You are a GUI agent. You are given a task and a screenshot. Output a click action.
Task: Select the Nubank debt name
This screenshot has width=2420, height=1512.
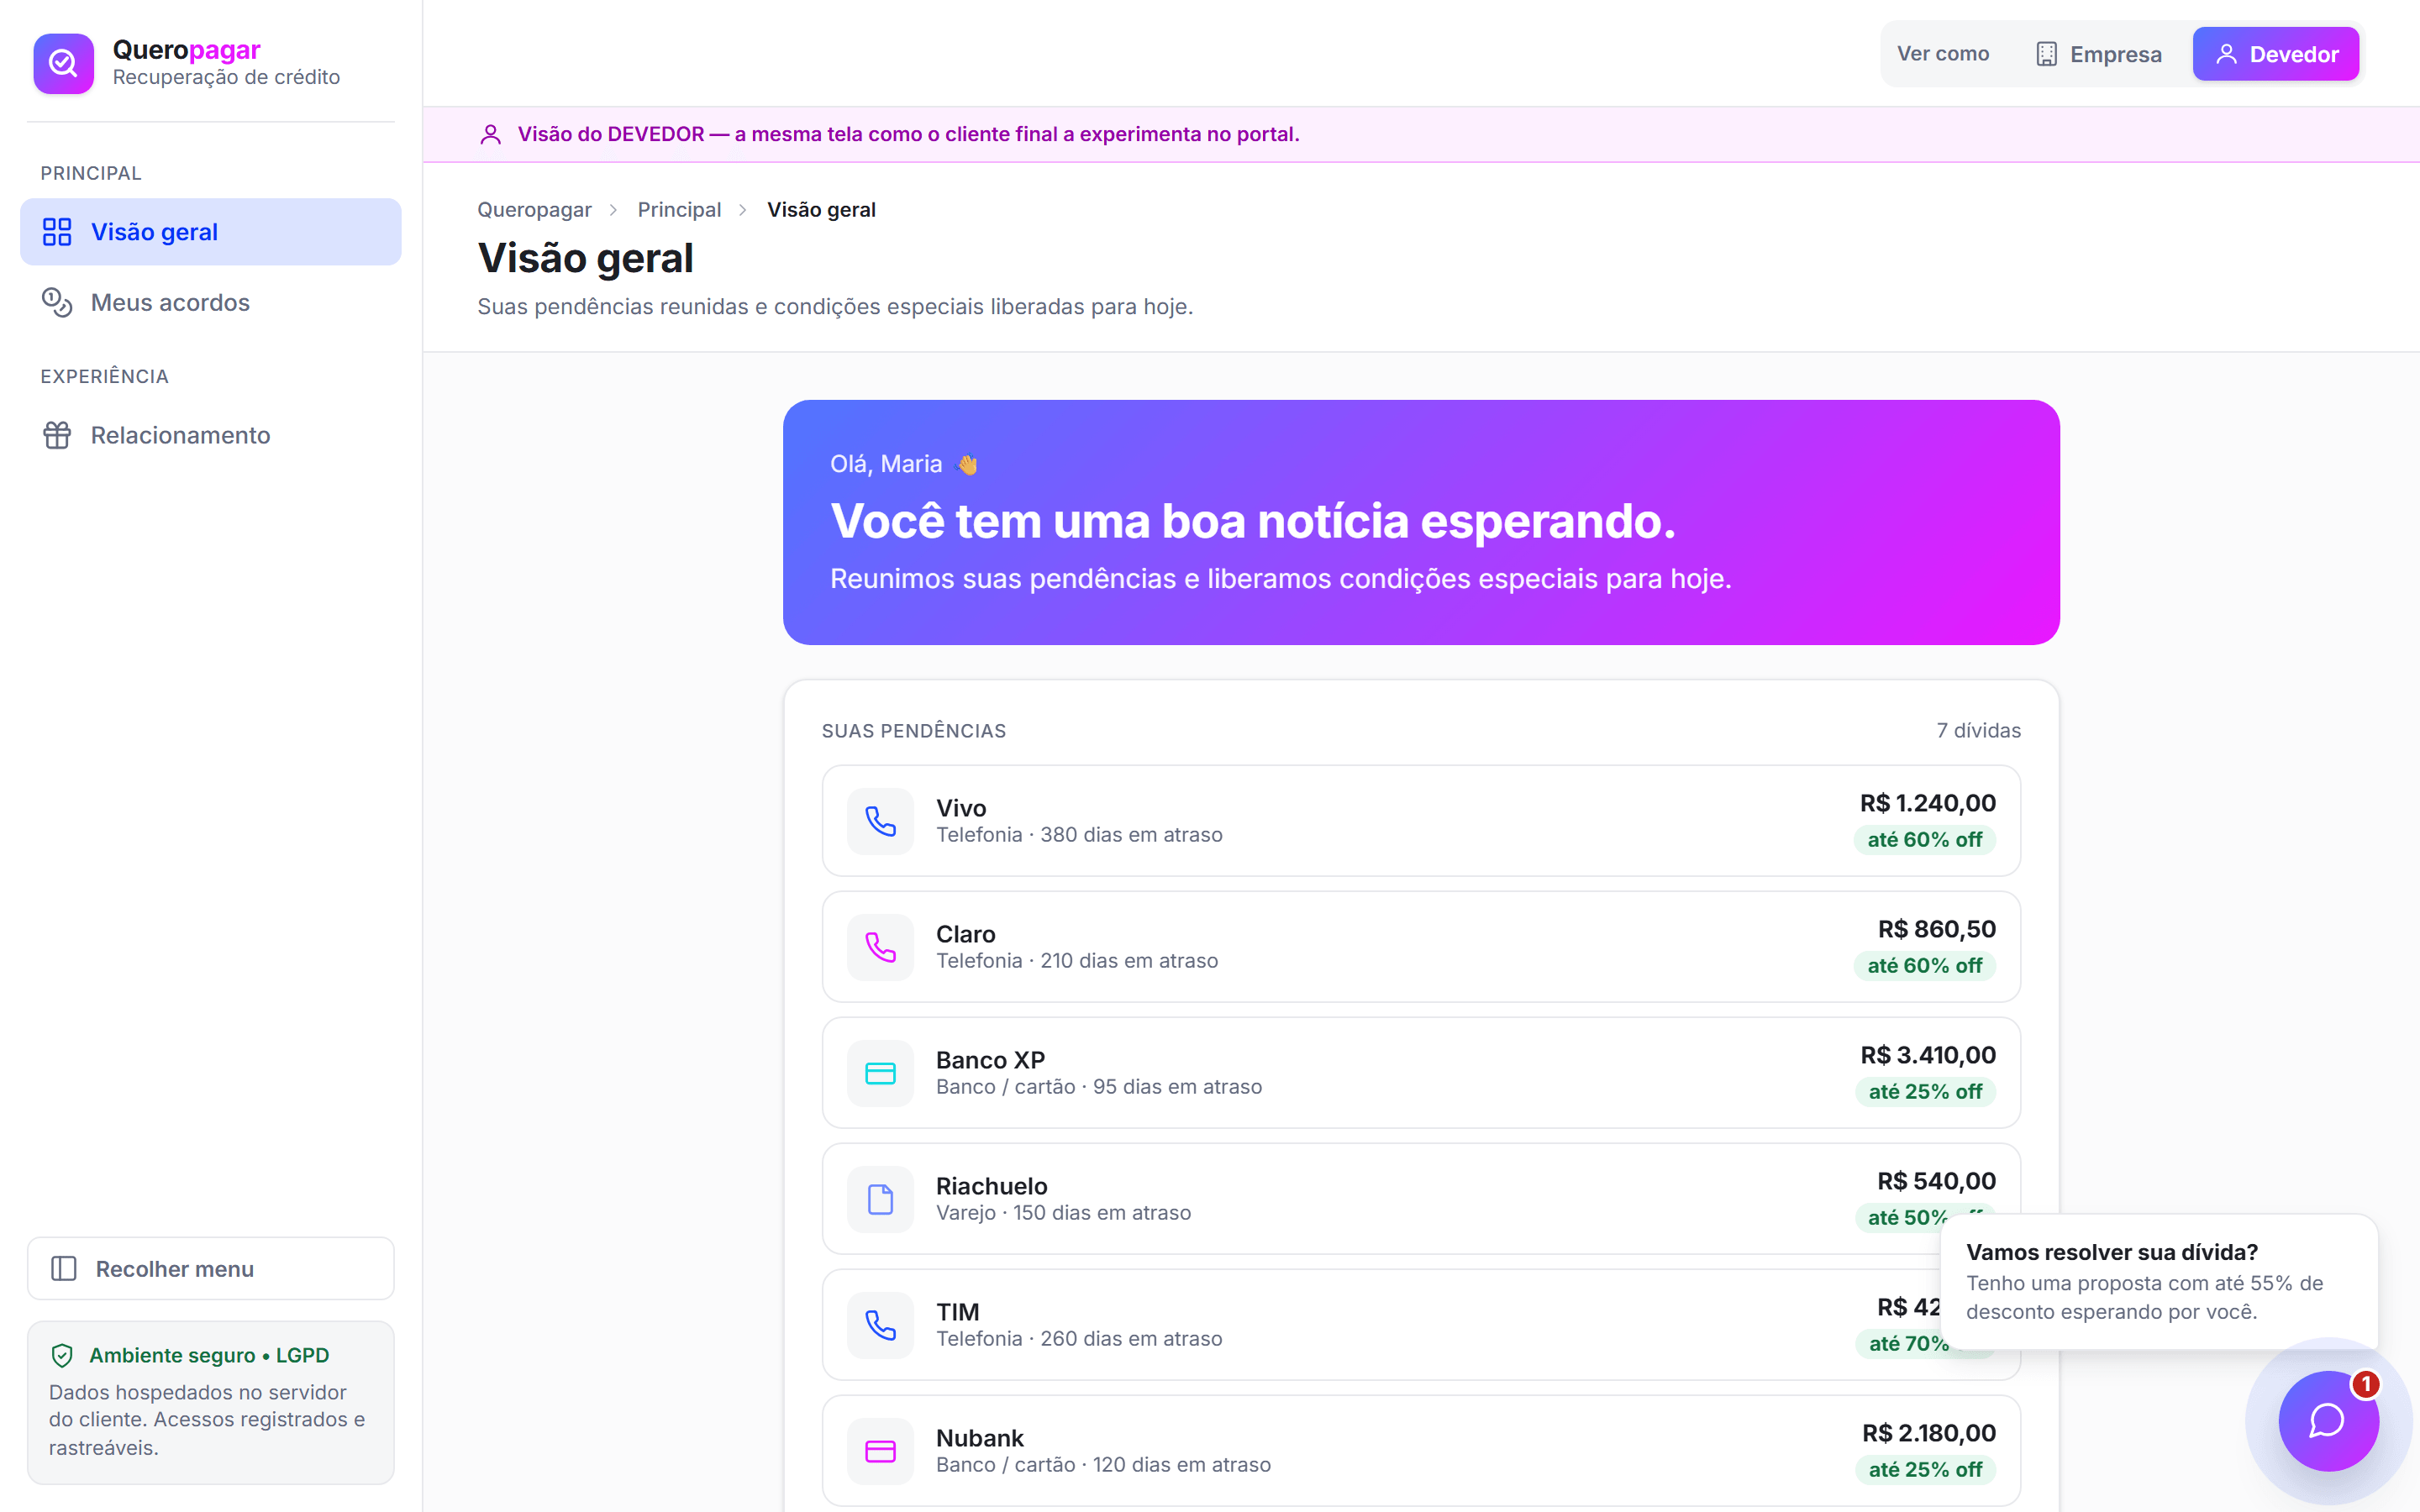(980, 1438)
